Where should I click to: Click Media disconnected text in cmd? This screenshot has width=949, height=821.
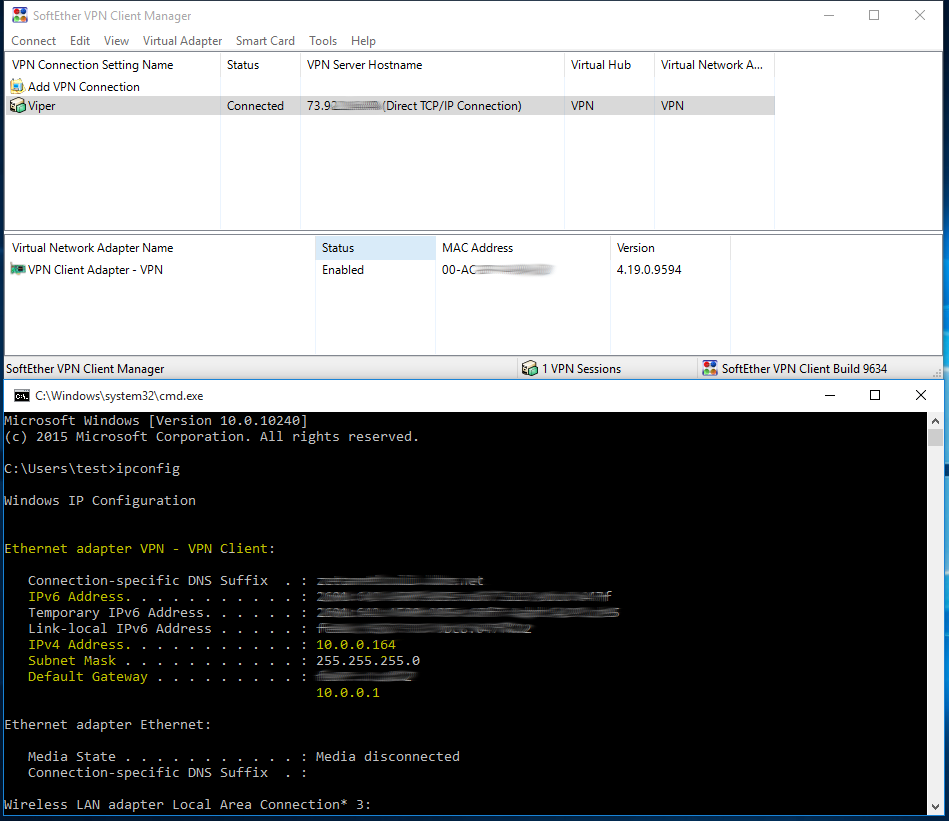click(388, 757)
